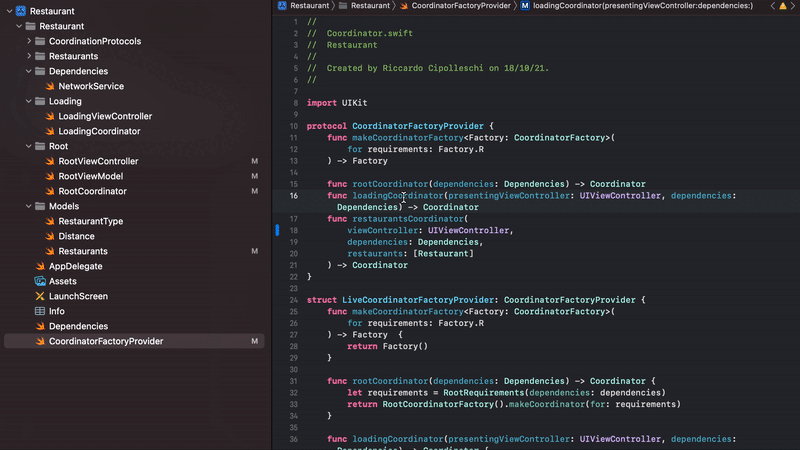The width and height of the screenshot is (800, 450).
Task: Click the LoadingCoordinator Swift file icon
Action: tap(50, 131)
